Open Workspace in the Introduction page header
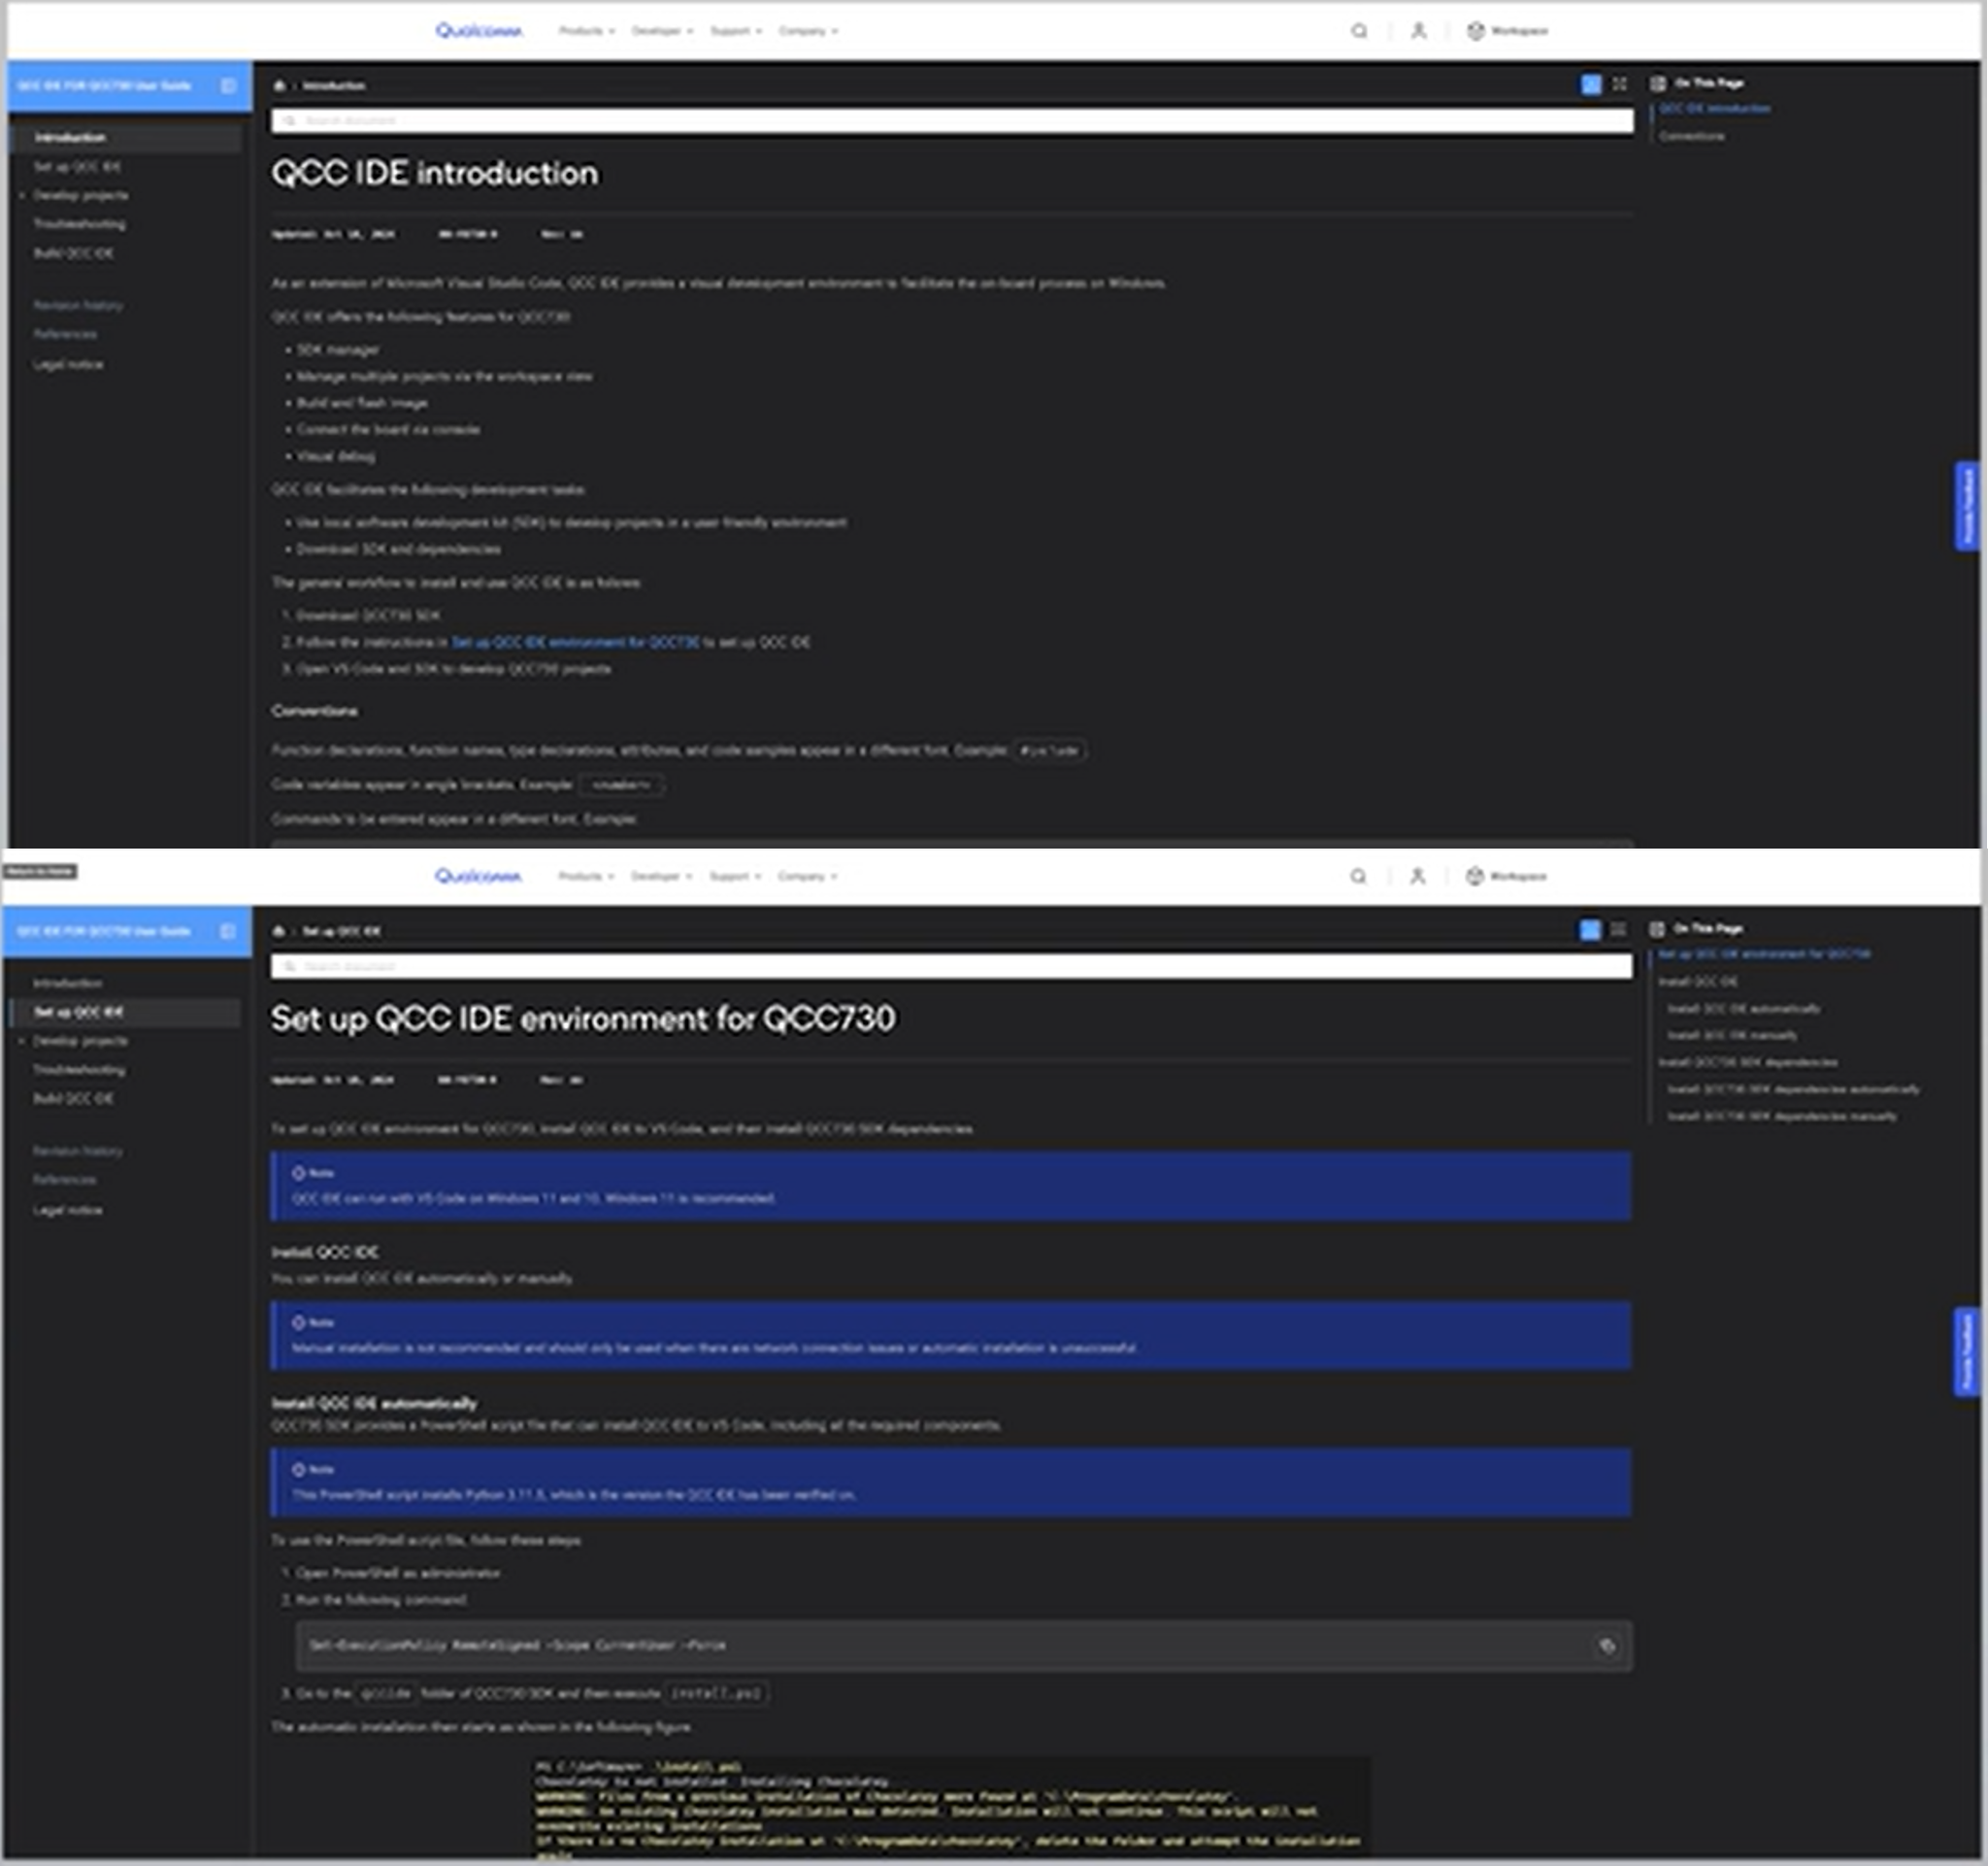 click(x=1507, y=31)
